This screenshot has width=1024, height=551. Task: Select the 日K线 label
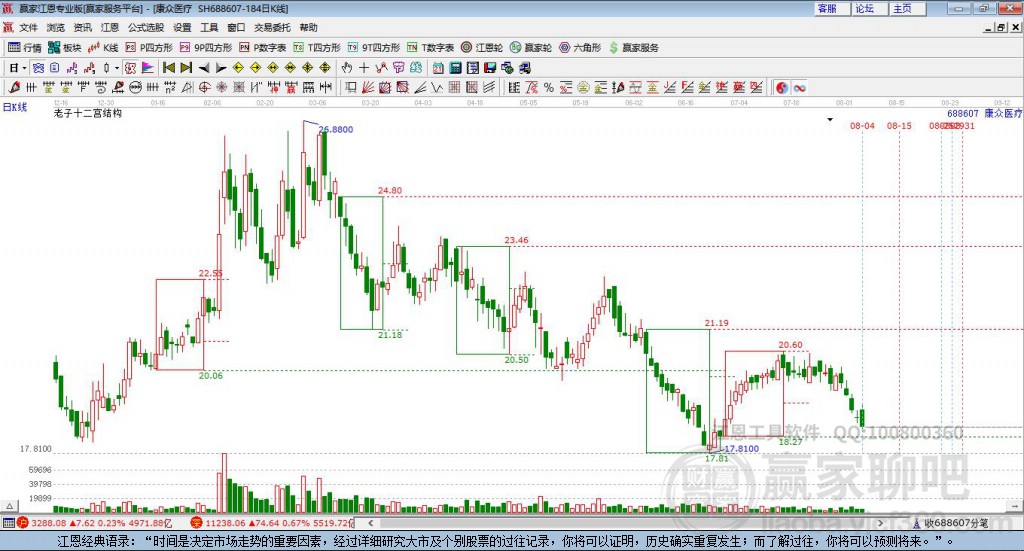15,107
